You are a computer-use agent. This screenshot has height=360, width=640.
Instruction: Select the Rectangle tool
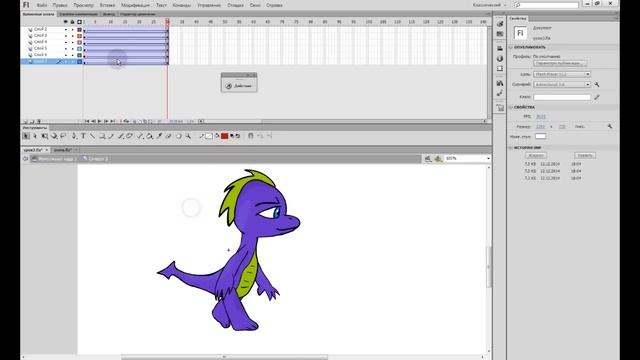click(x=102, y=136)
